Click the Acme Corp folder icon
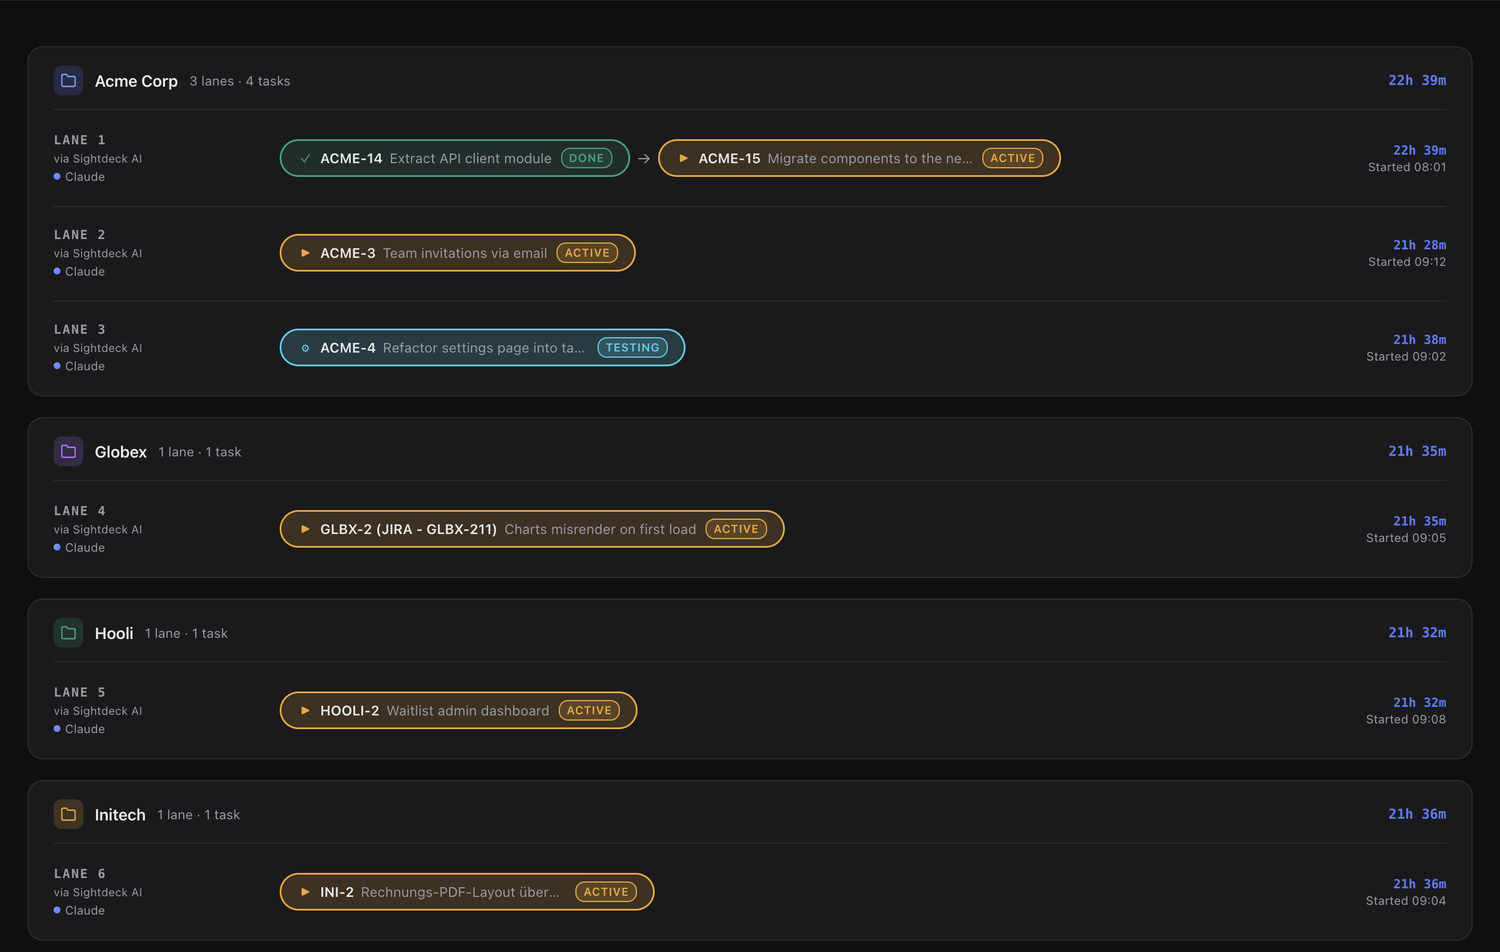 click(68, 80)
